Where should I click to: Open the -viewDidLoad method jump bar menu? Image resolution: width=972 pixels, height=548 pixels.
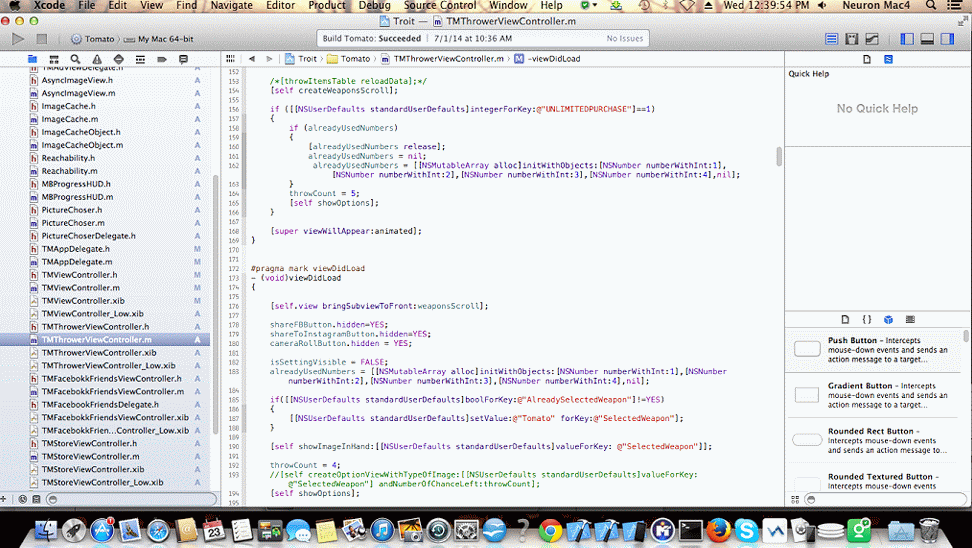(547, 59)
